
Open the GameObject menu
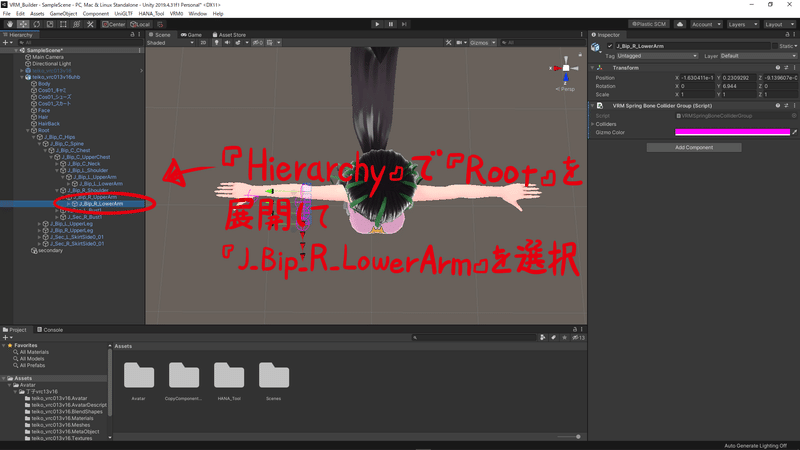63,14
